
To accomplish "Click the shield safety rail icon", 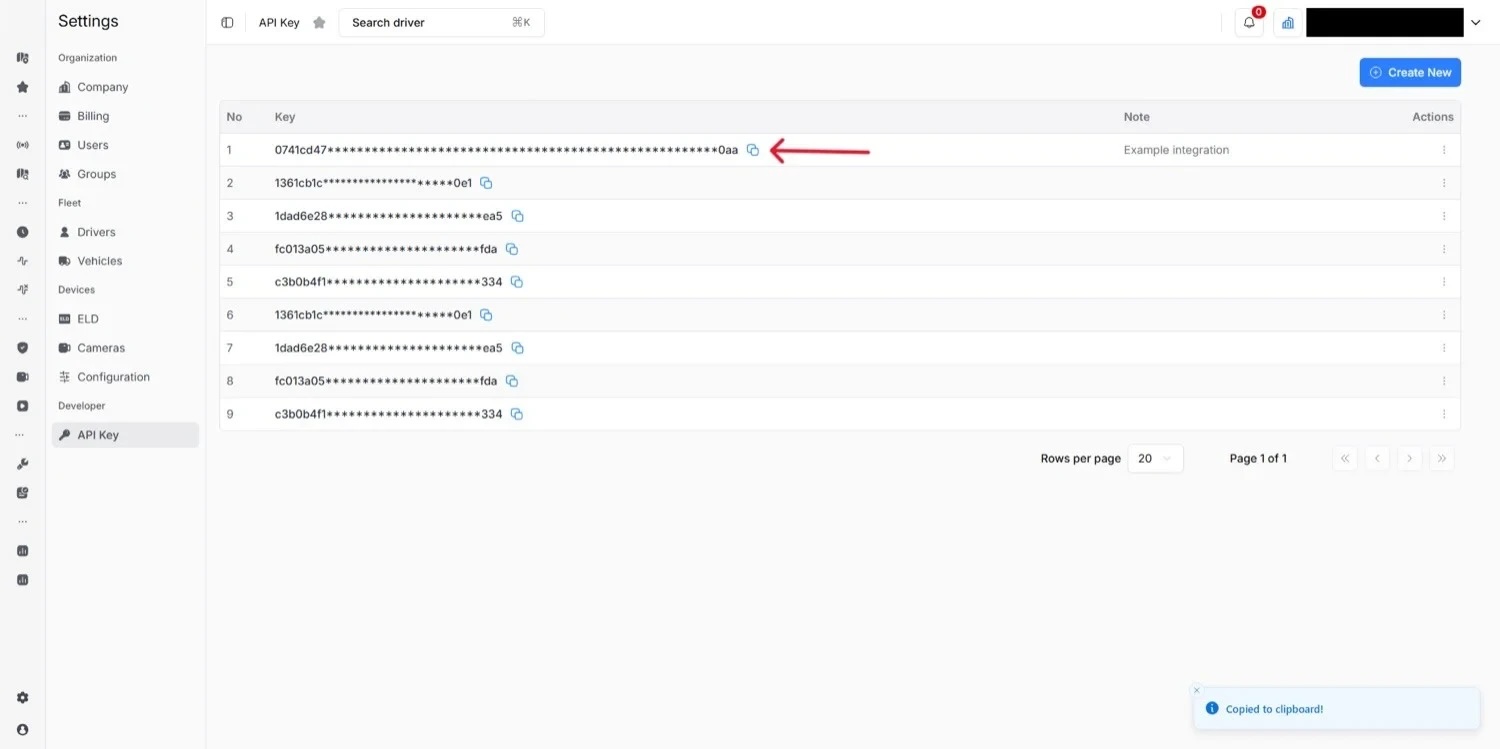I will 23,348.
